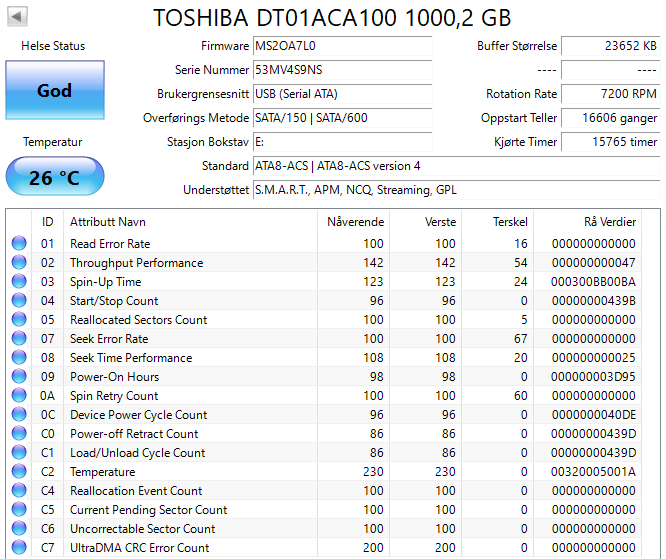Click status icon for Read Error Rate
This screenshot has width=666, height=559.
19,244
